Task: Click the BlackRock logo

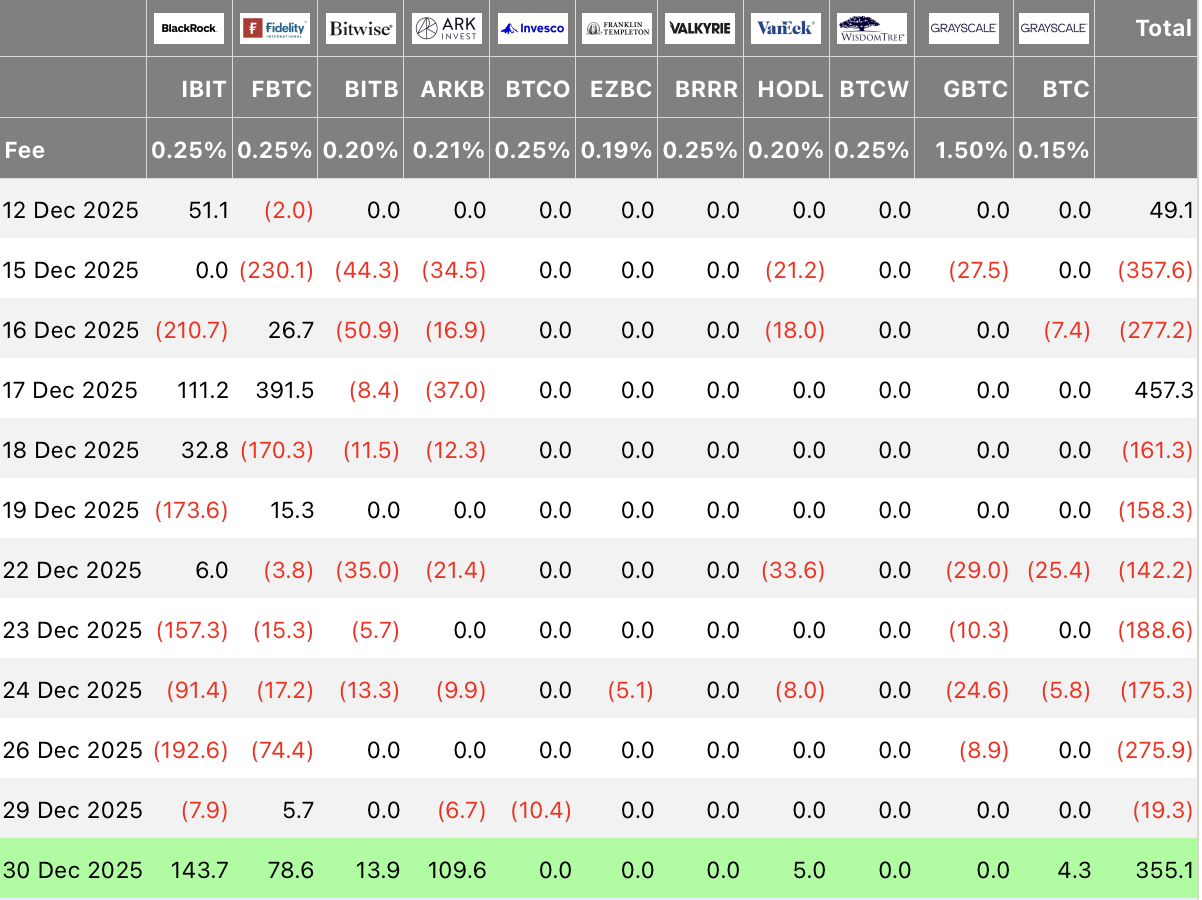Action: click(x=189, y=28)
